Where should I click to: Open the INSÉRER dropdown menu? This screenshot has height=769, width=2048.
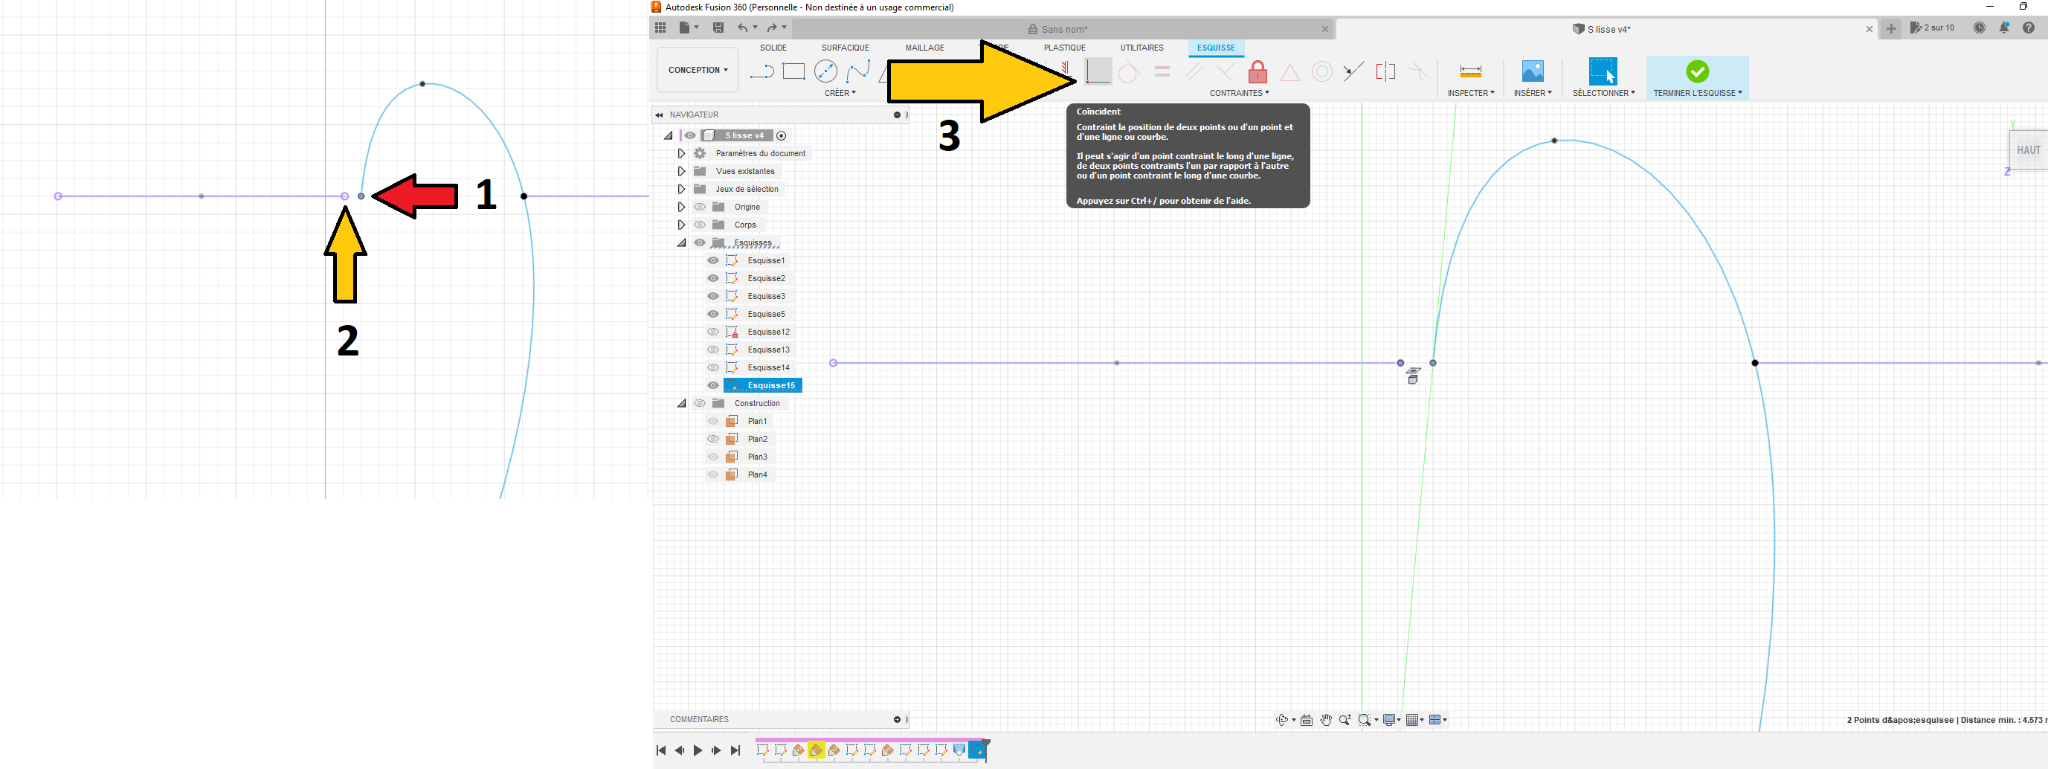[x=1532, y=93]
